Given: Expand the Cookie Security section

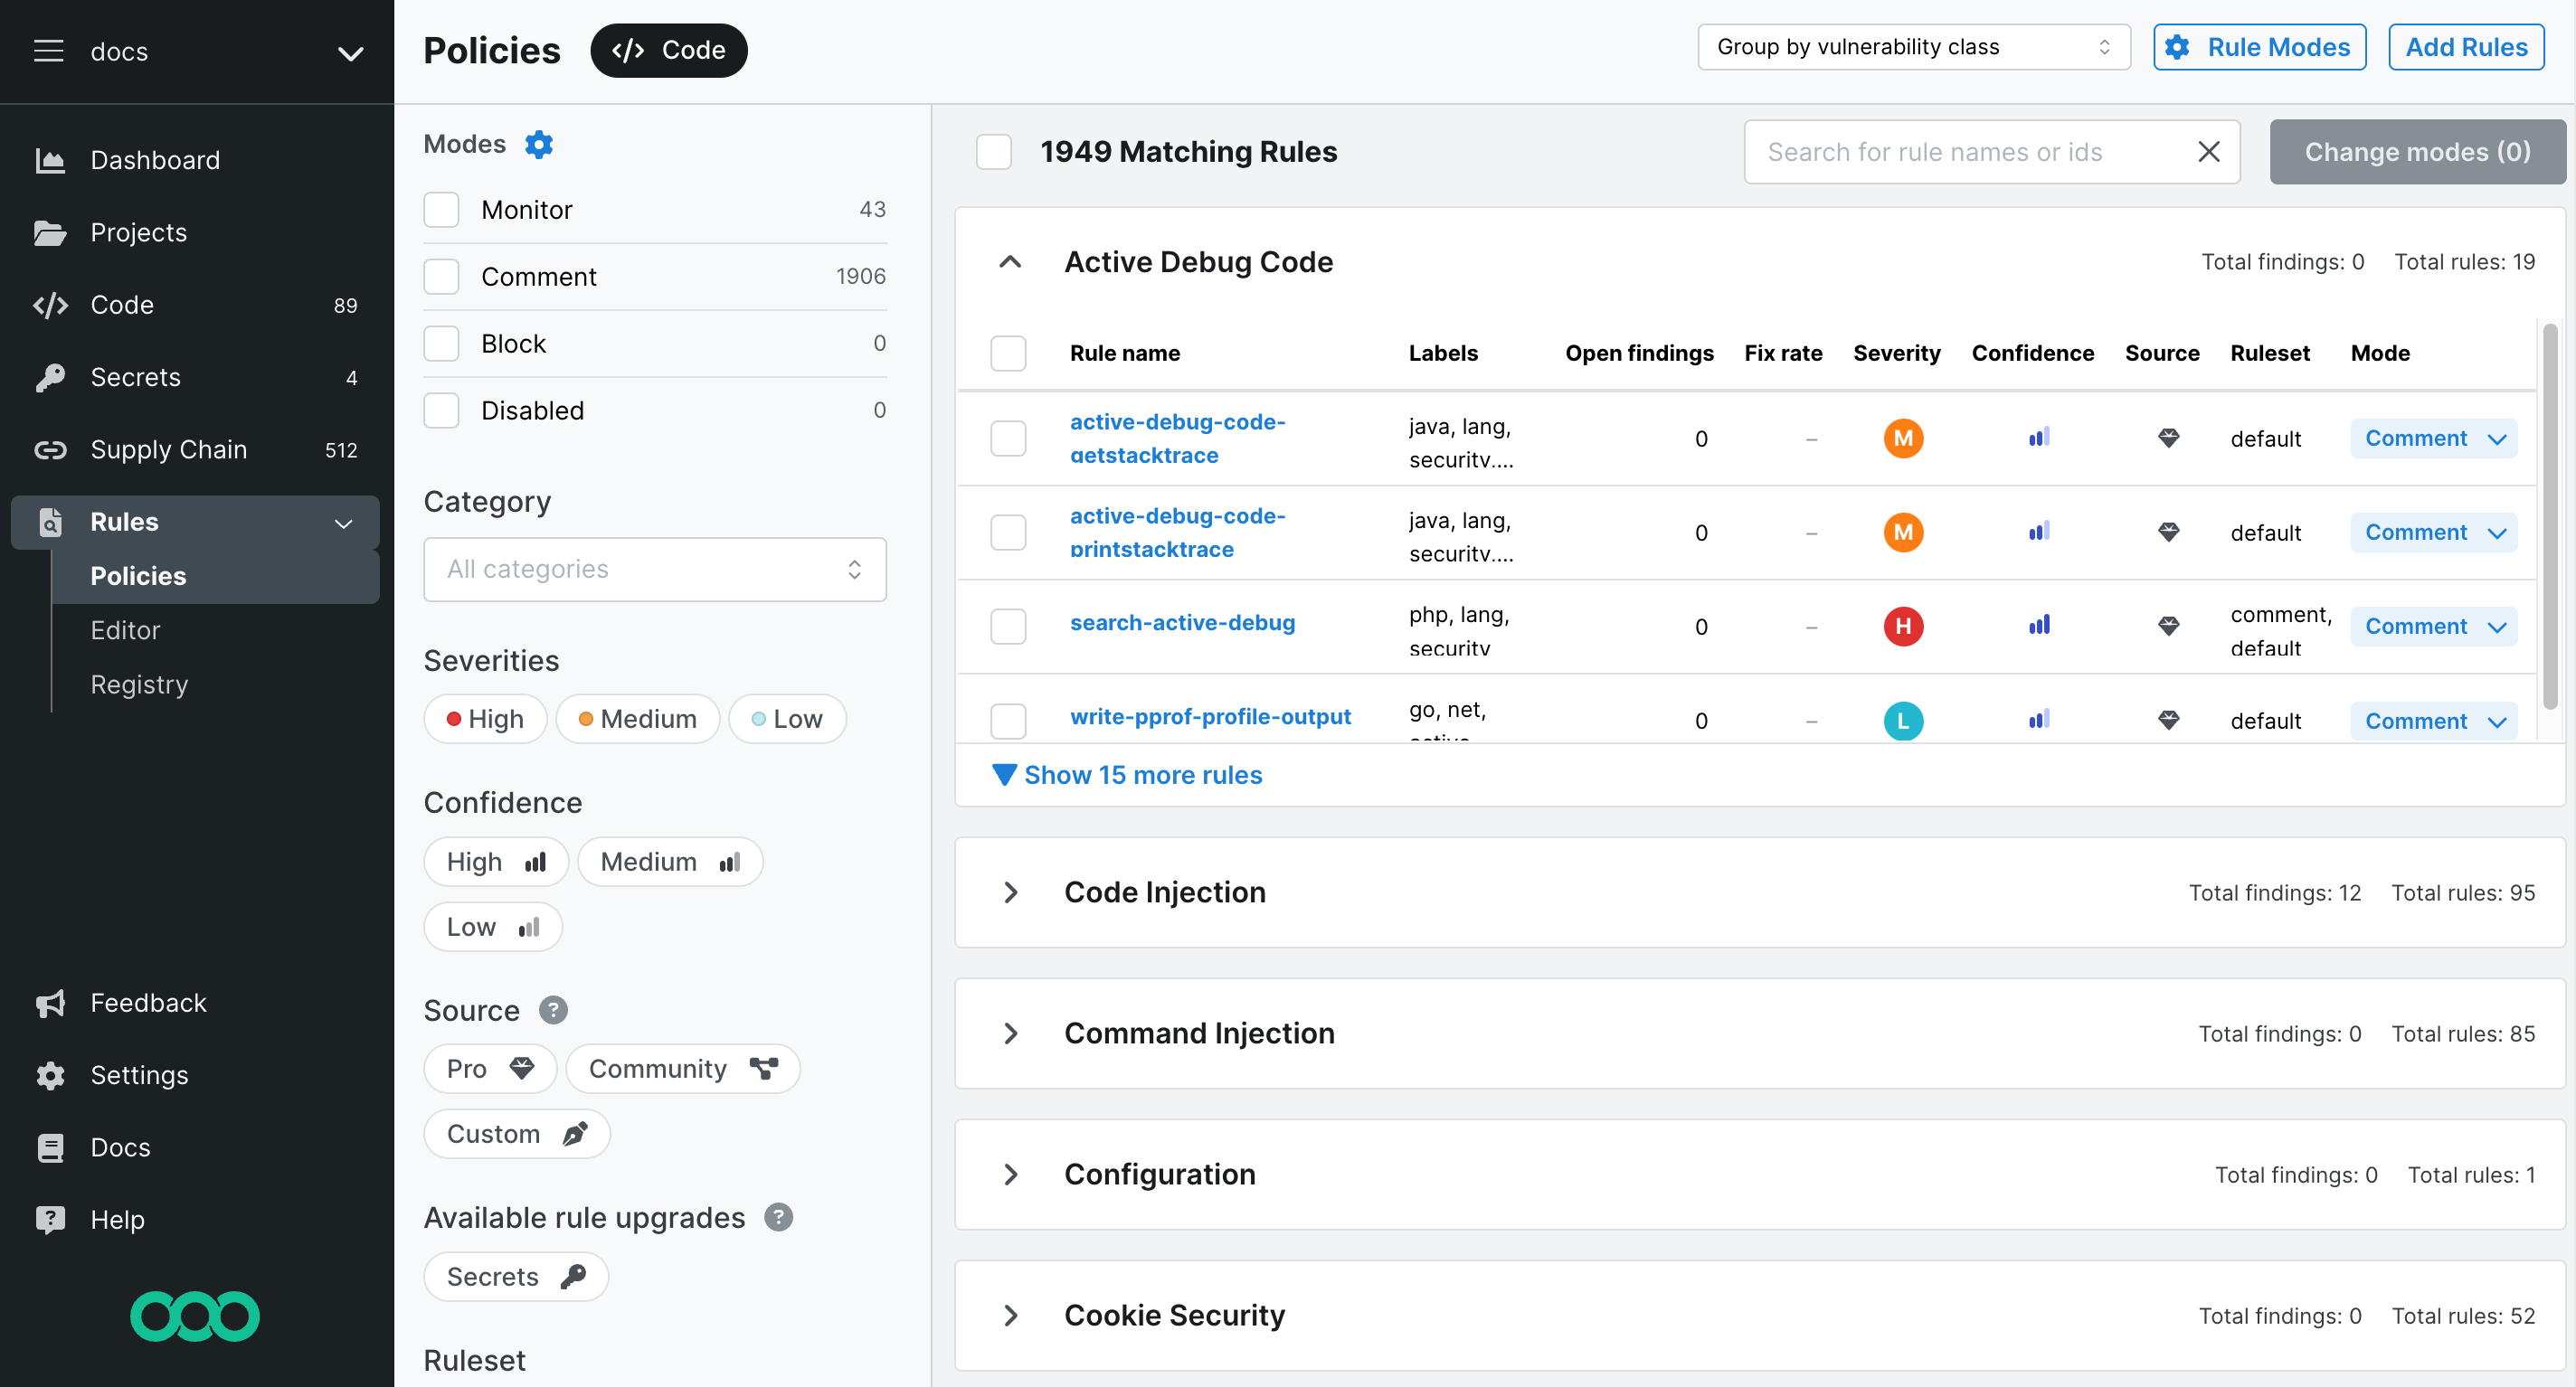Looking at the screenshot, I should point(1011,1315).
